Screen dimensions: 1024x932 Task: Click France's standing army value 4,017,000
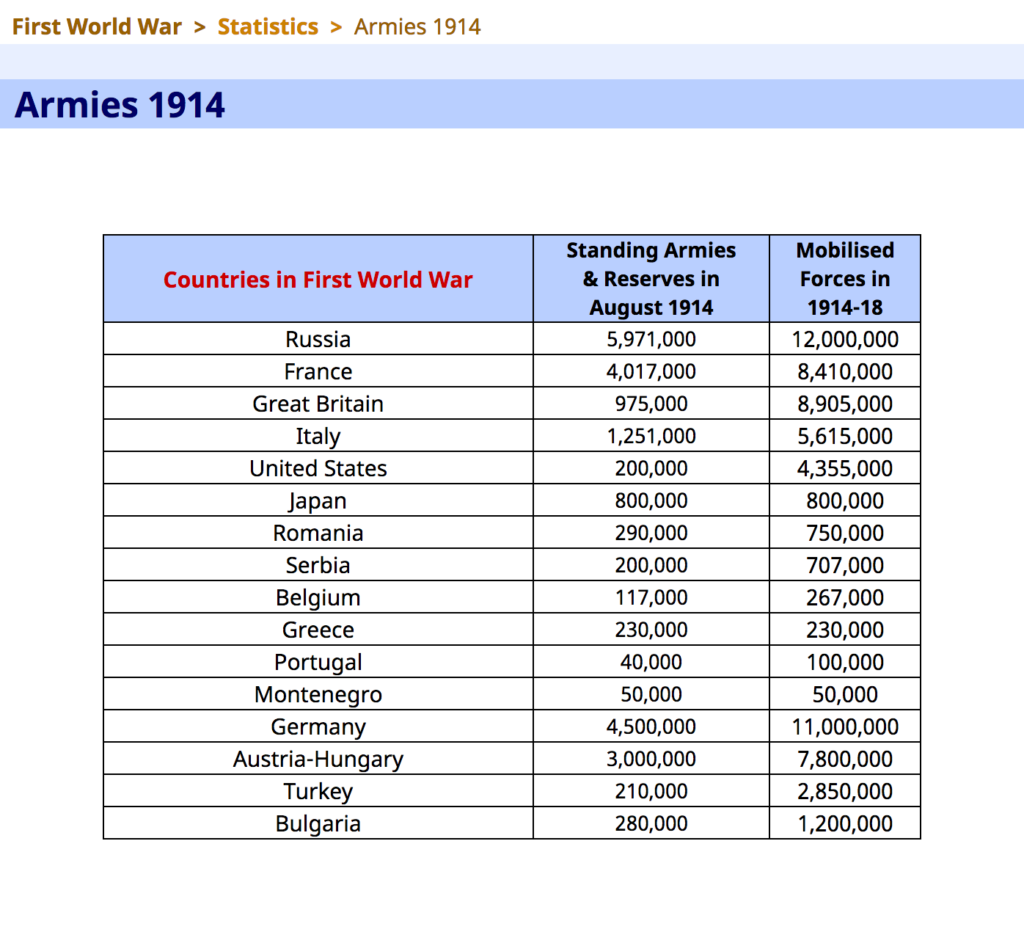(651, 372)
